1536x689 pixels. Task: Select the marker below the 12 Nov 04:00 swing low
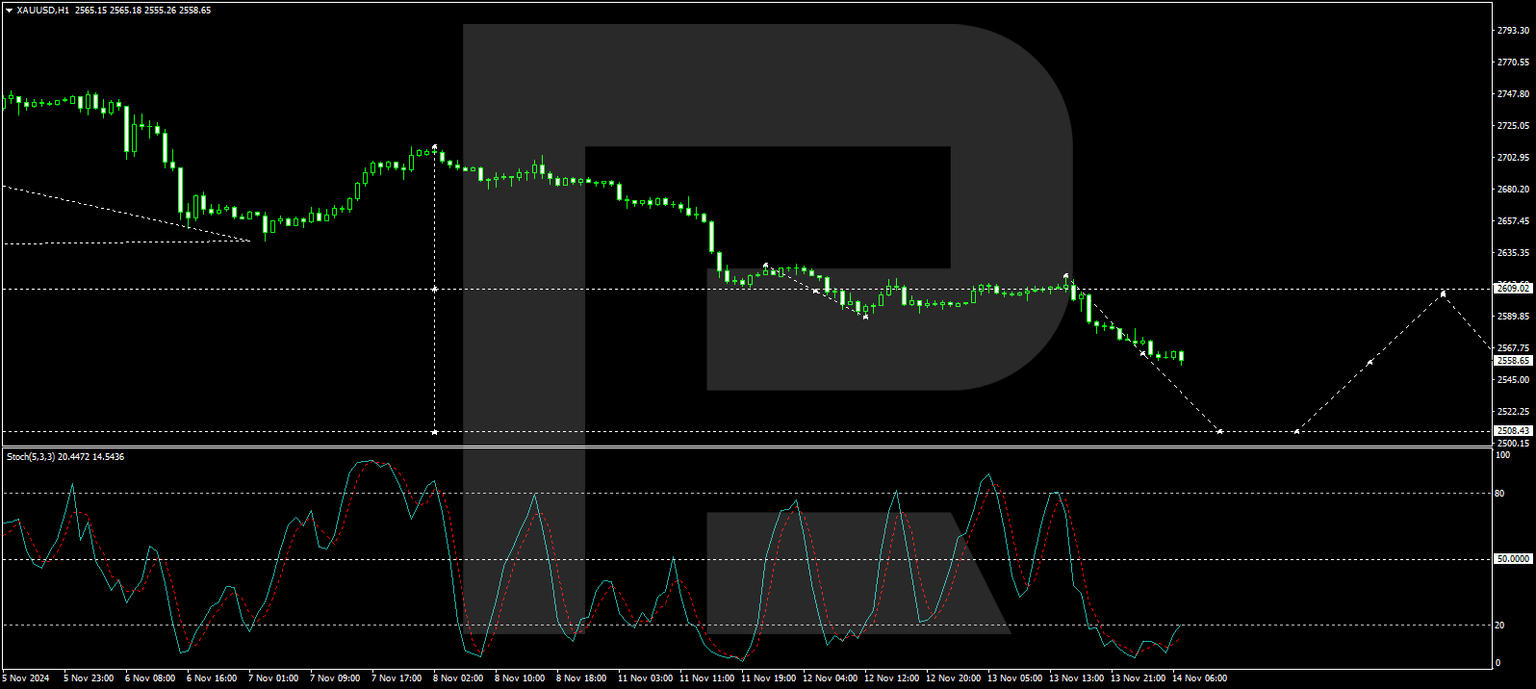865,317
